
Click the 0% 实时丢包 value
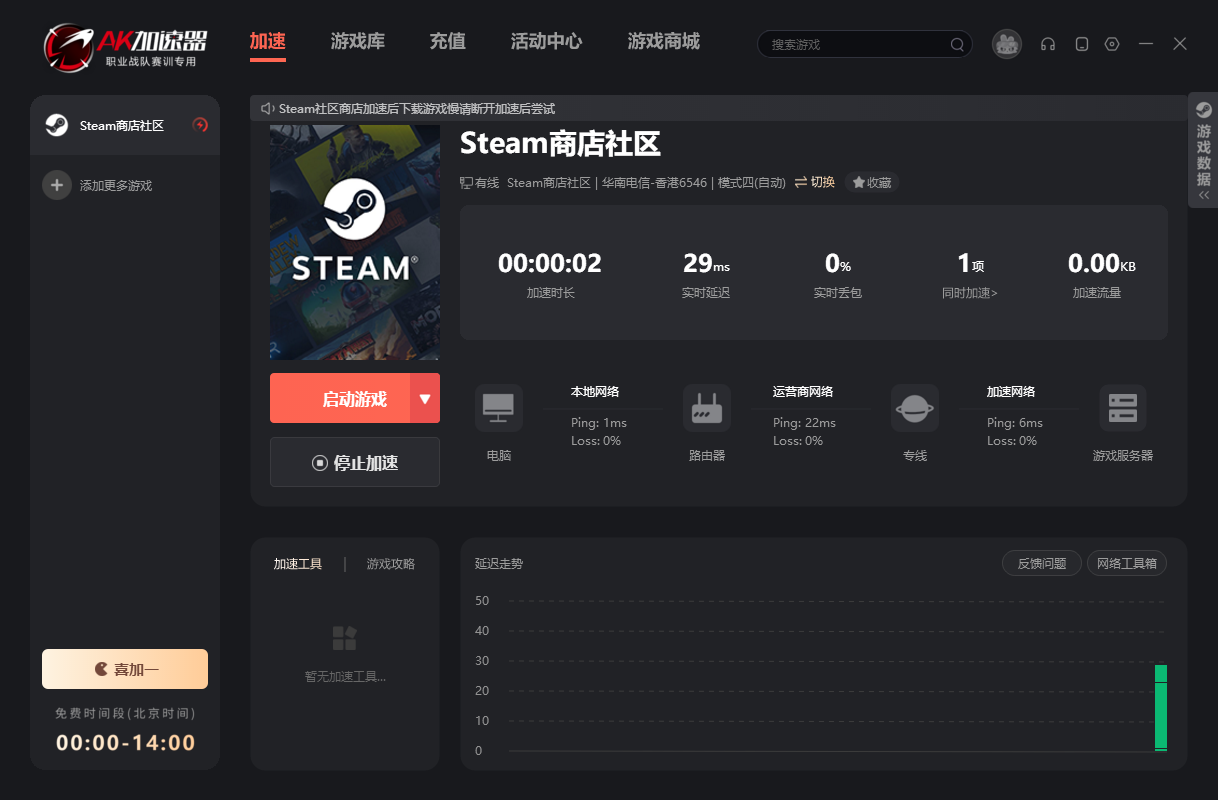[837, 263]
